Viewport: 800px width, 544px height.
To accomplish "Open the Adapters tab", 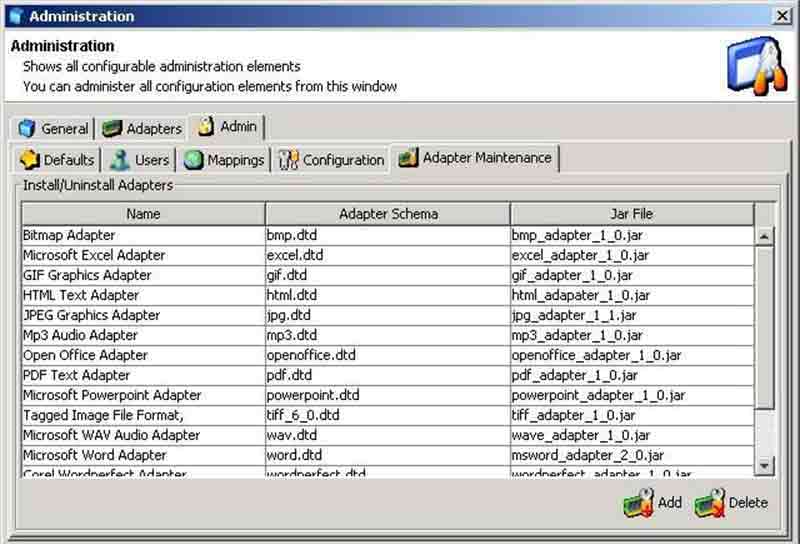I will click(x=141, y=129).
